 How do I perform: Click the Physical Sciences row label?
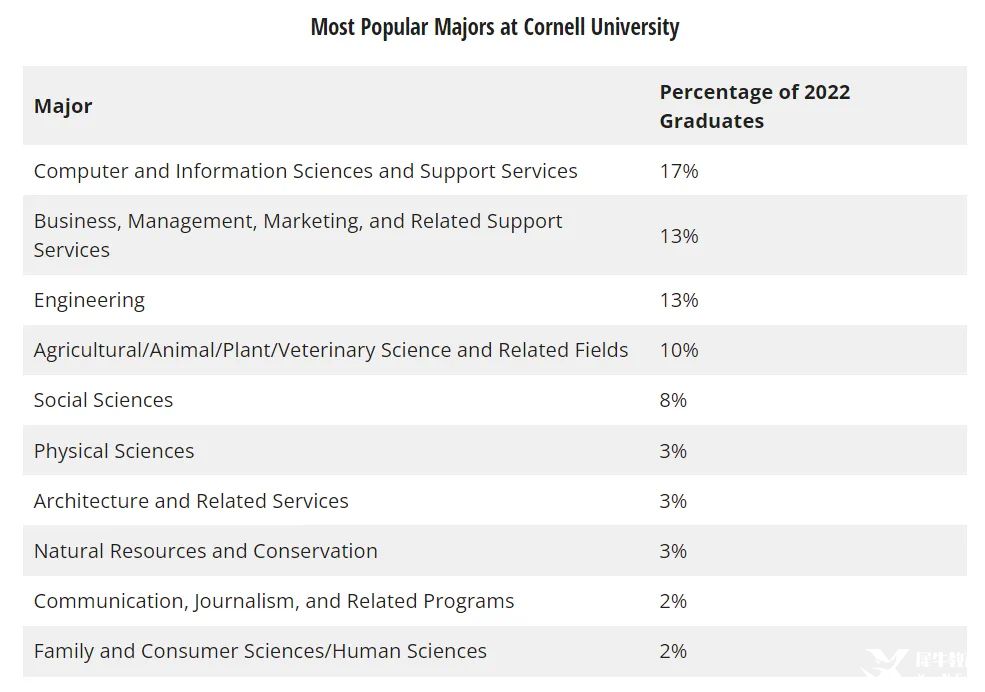[114, 451]
